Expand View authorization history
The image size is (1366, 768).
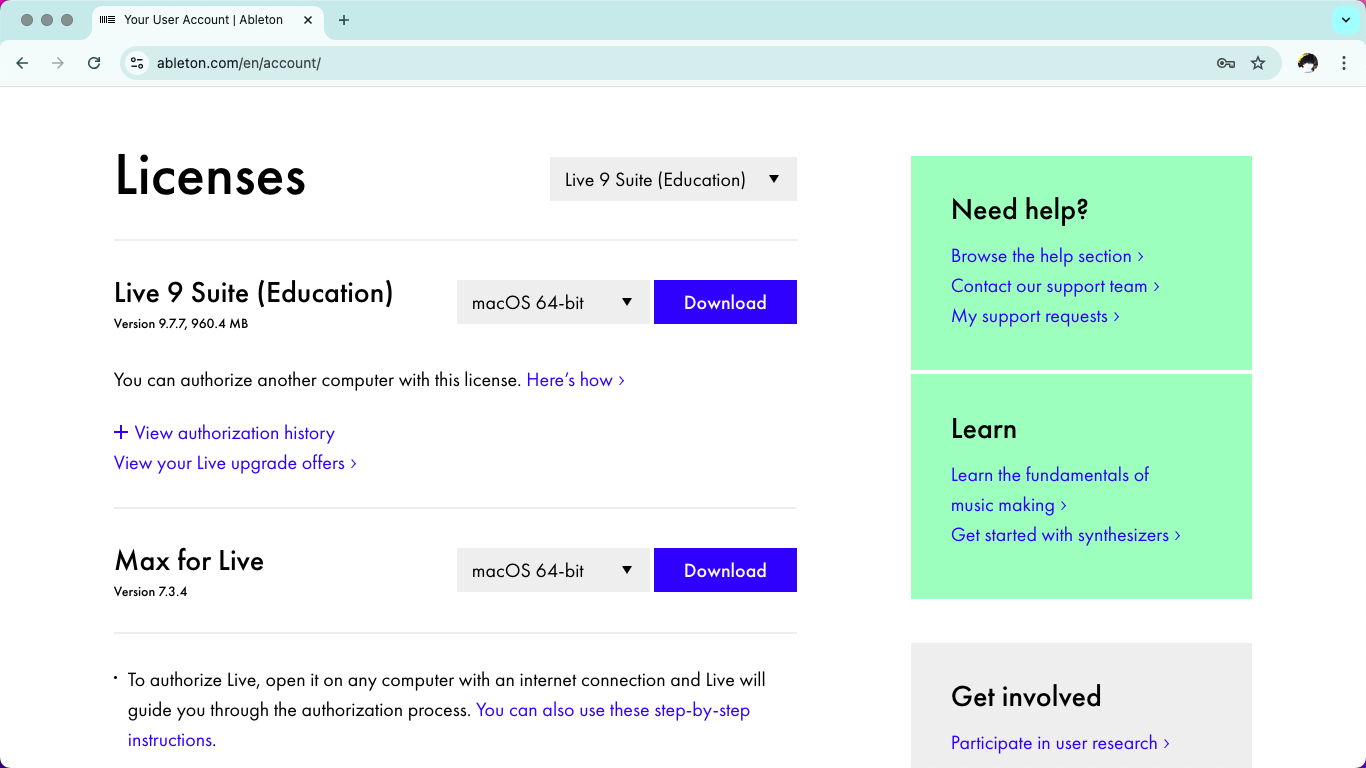pyautogui.click(x=224, y=433)
